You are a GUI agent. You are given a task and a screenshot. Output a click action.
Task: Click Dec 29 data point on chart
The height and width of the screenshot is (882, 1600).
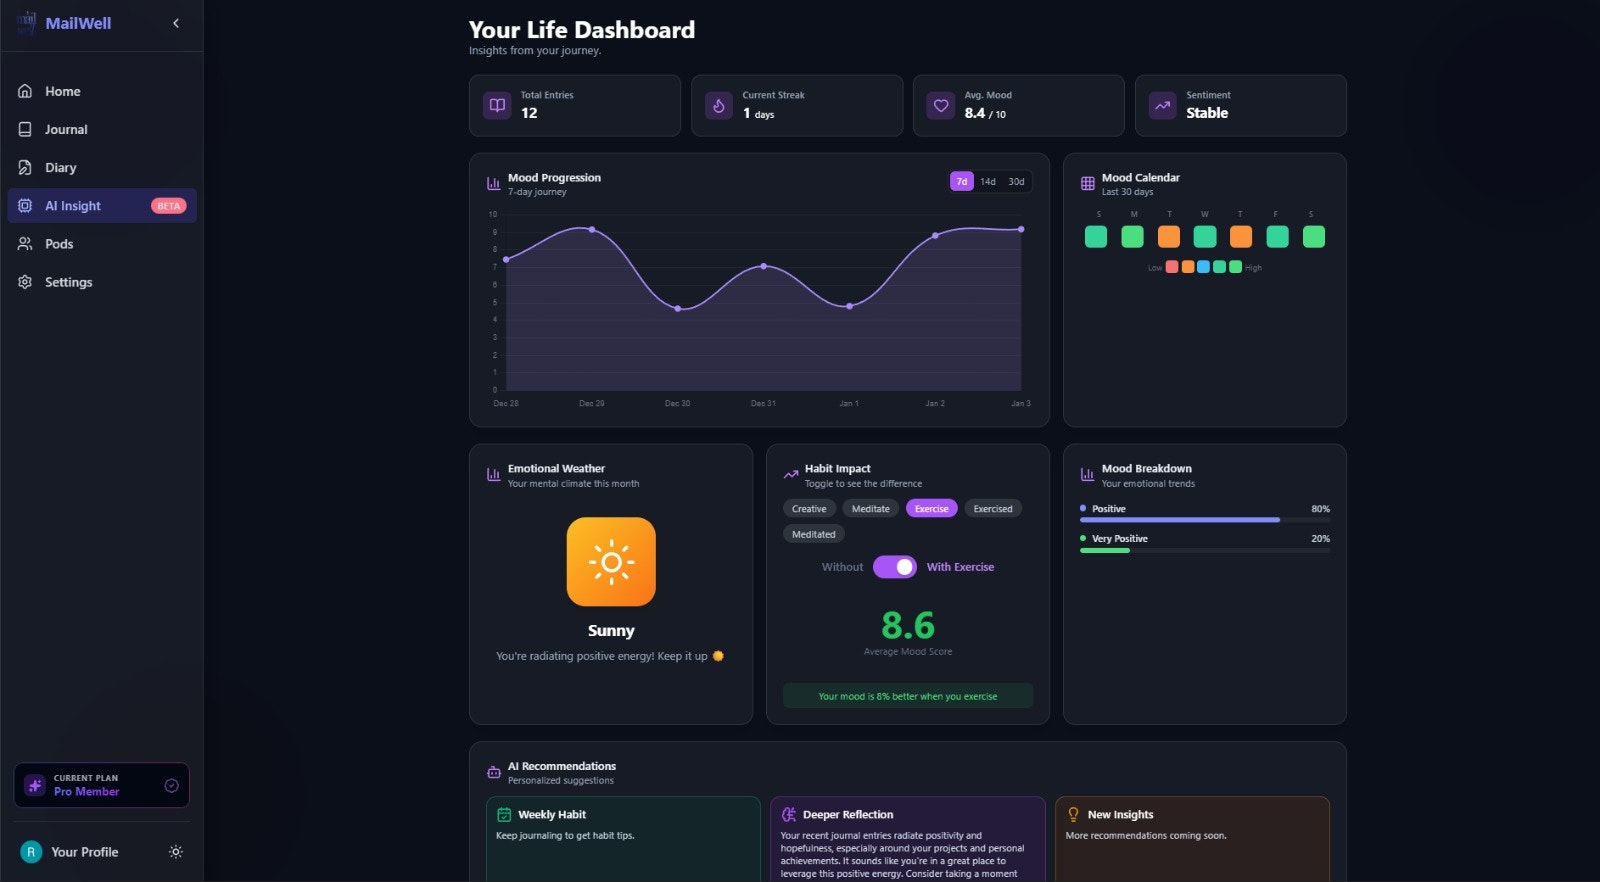592,230
